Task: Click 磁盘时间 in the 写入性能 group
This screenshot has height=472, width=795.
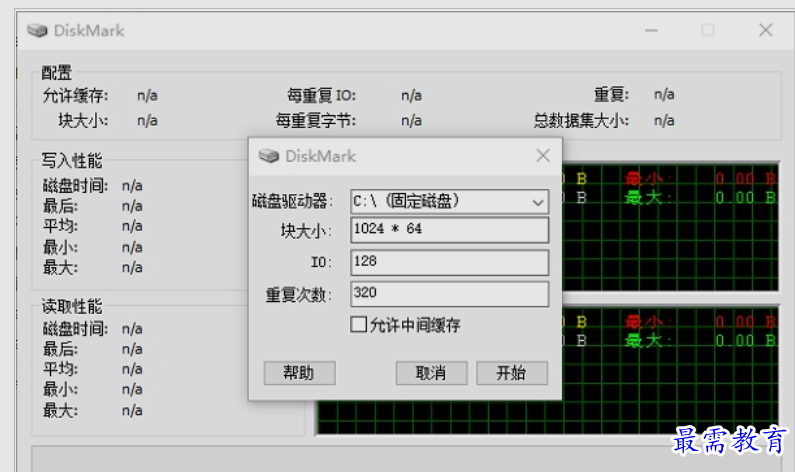Action: tap(76, 186)
